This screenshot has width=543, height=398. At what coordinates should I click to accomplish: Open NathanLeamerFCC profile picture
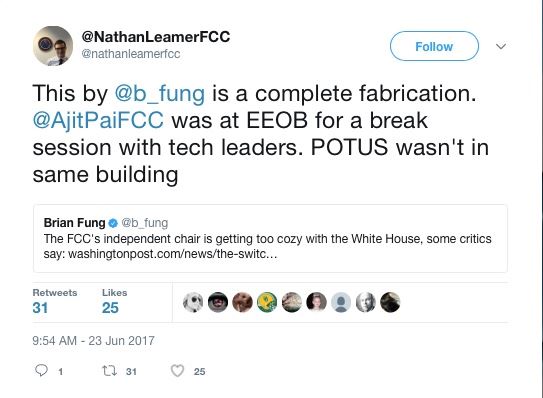click(53, 46)
